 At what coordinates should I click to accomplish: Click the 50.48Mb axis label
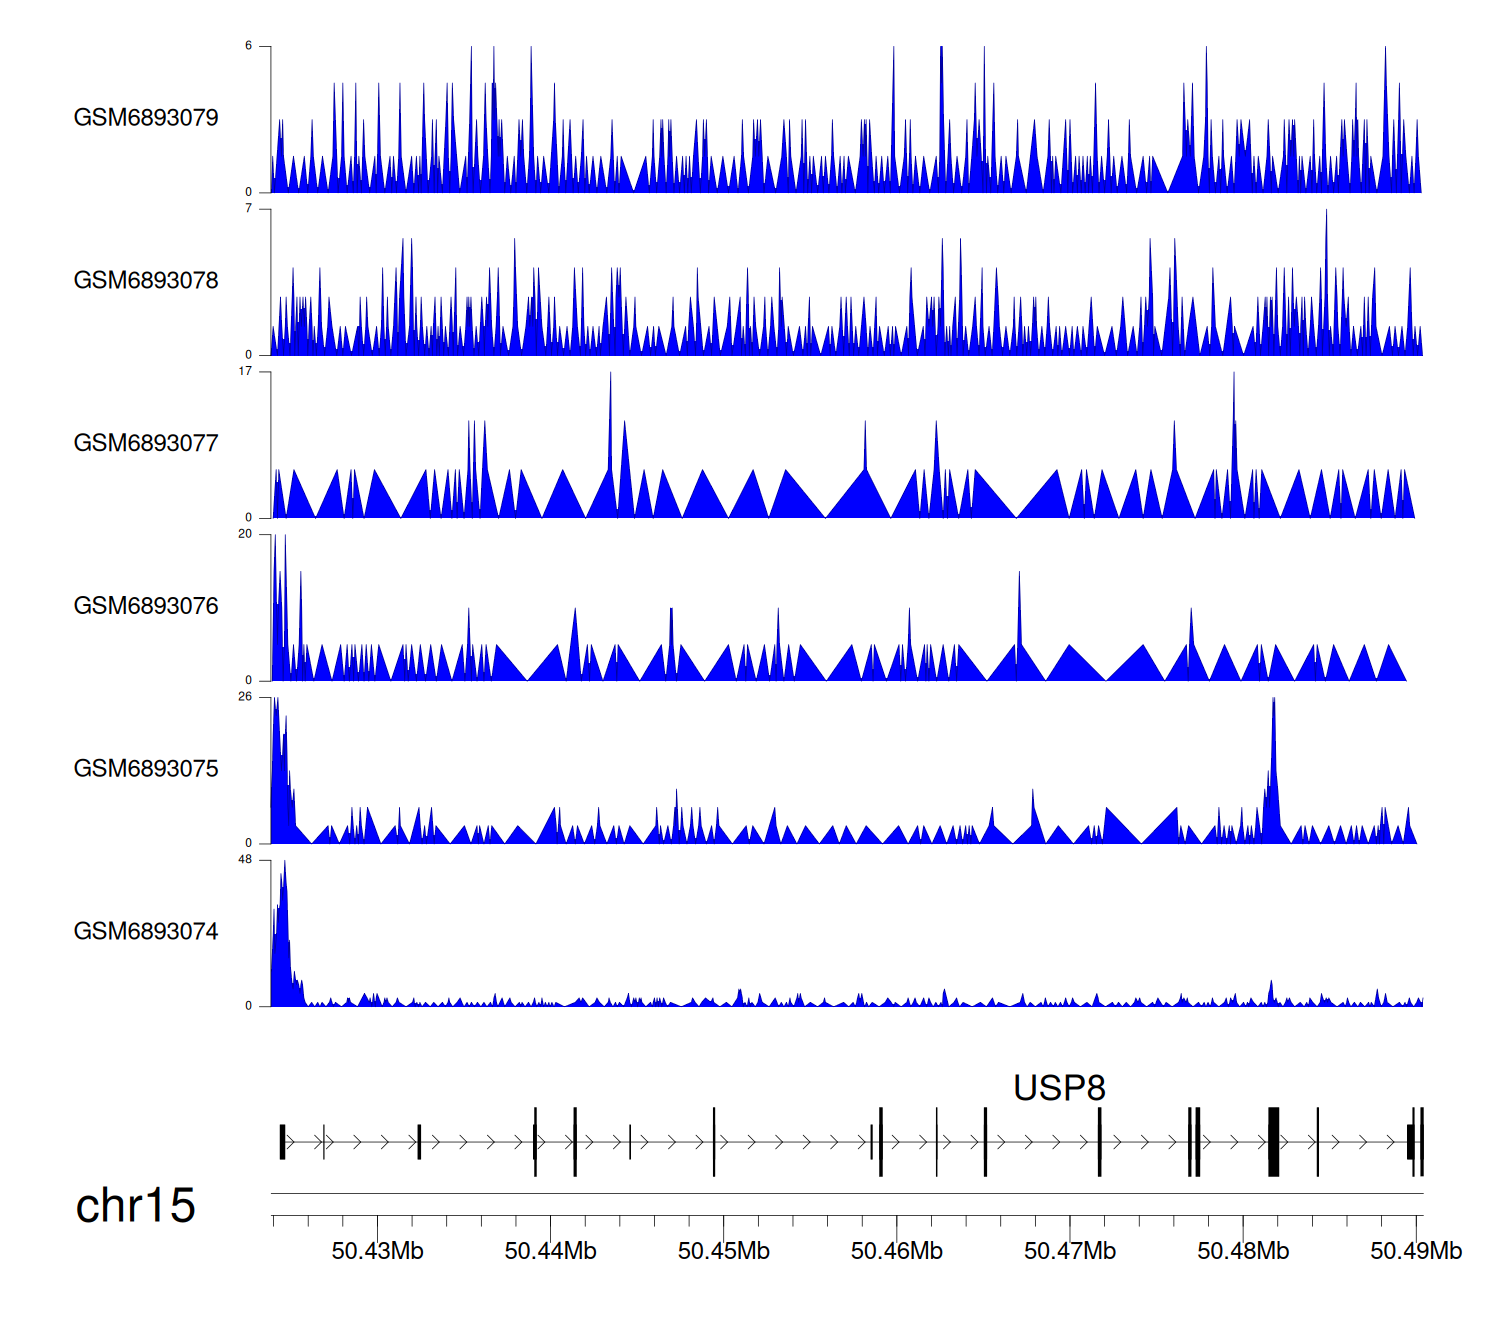click(x=1243, y=1251)
